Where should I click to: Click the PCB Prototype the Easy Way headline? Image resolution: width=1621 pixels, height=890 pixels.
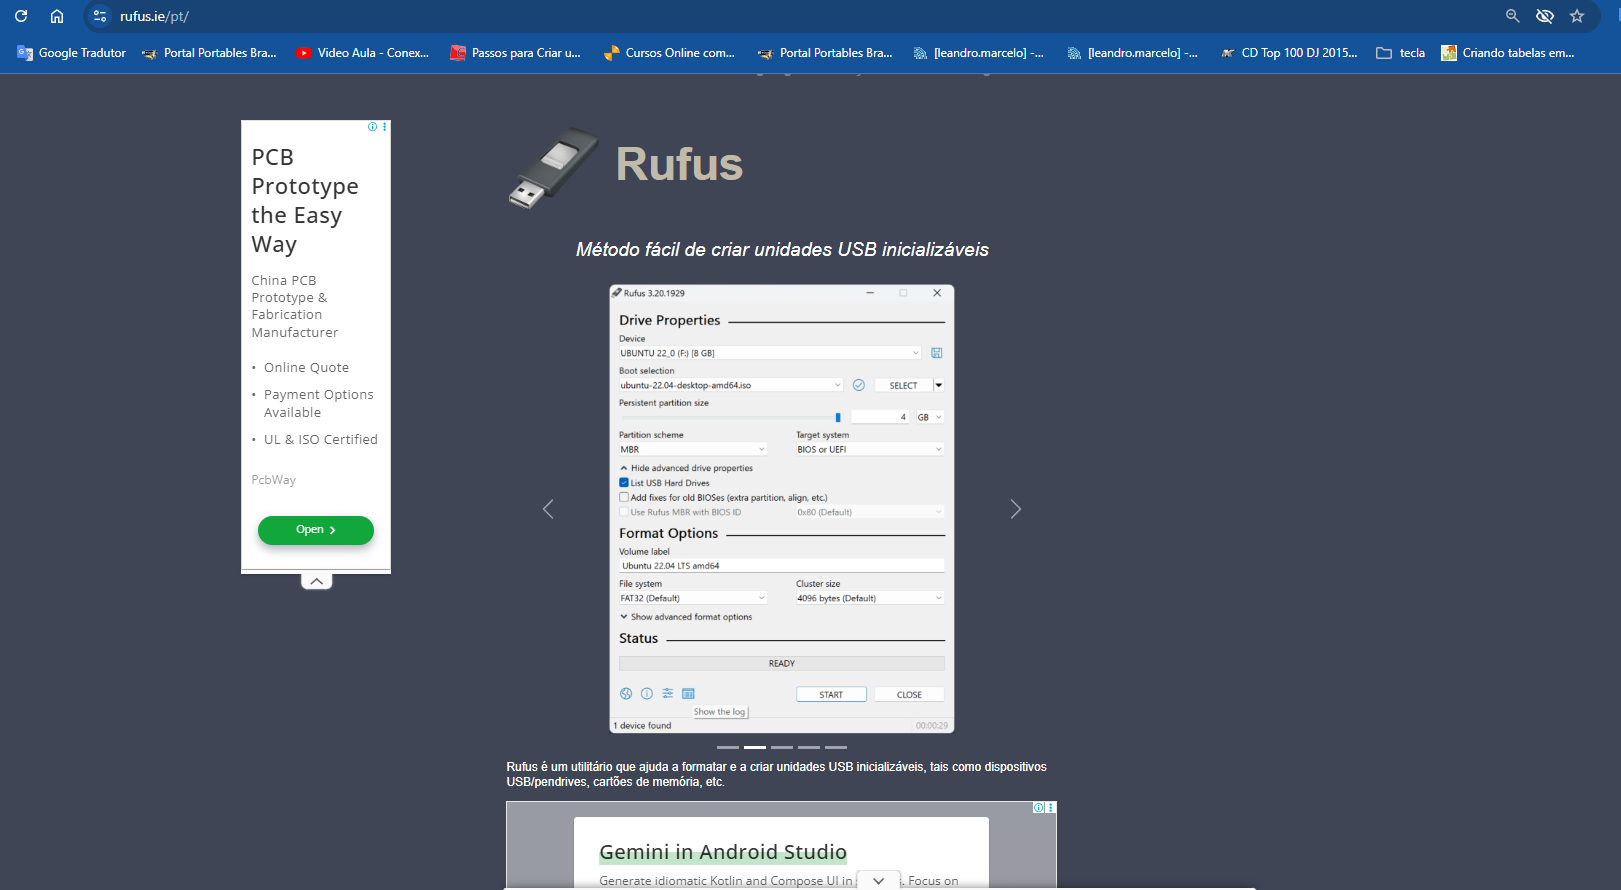pyautogui.click(x=305, y=201)
